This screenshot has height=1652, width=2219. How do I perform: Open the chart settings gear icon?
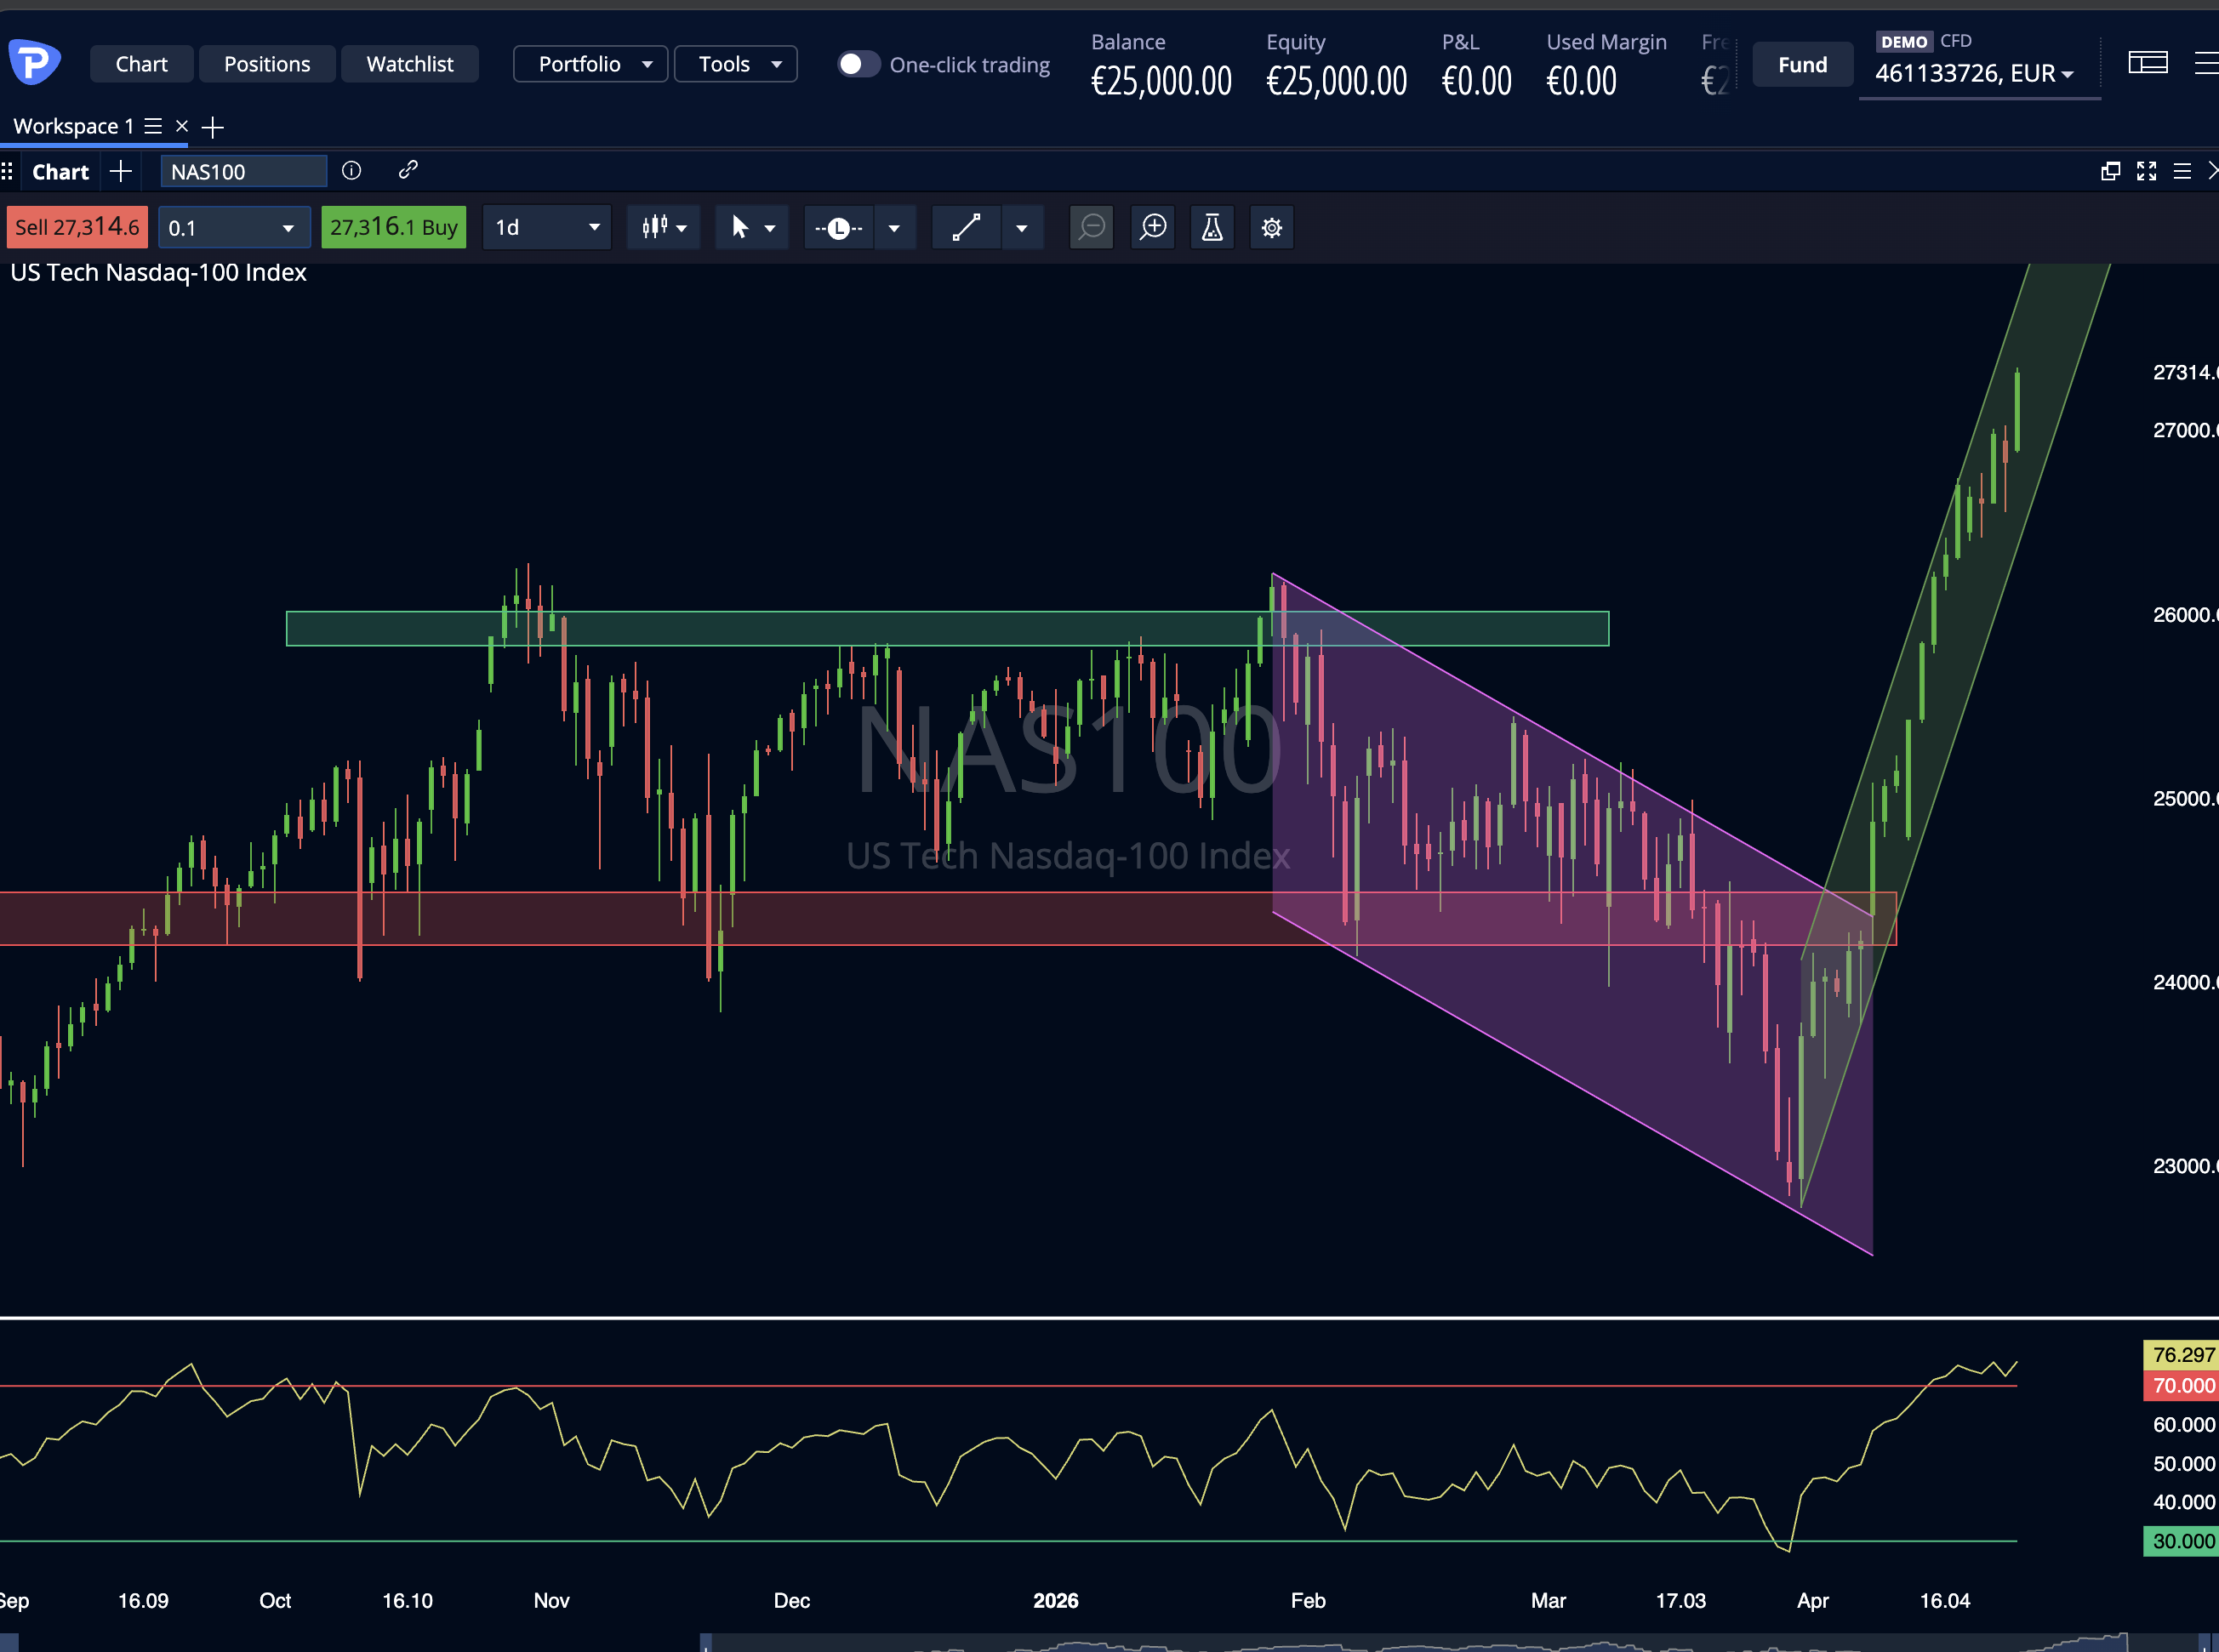pos(1272,227)
